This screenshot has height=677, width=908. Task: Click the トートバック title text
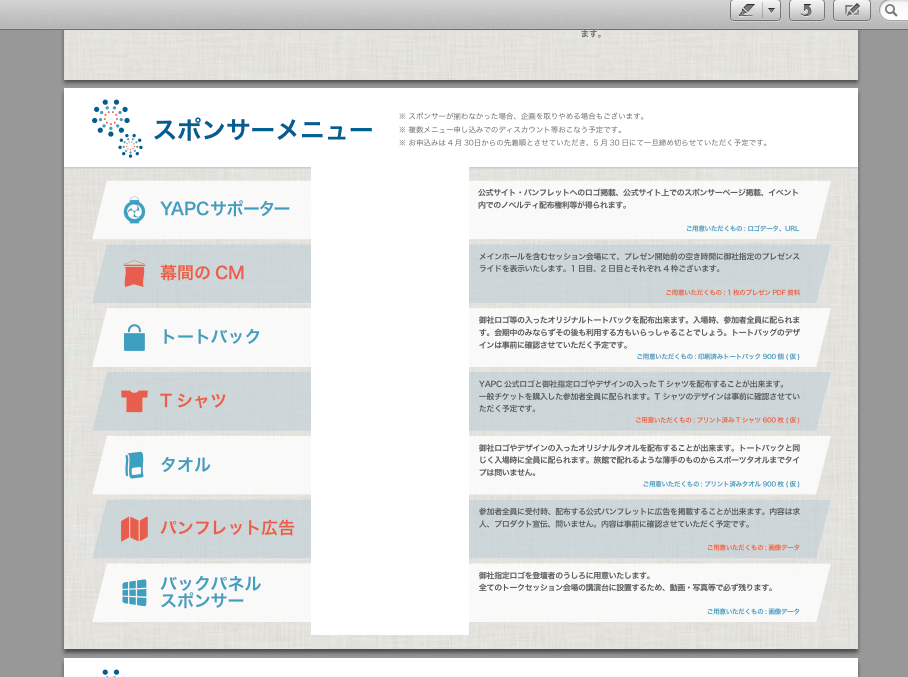pyautogui.click(x=210, y=336)
